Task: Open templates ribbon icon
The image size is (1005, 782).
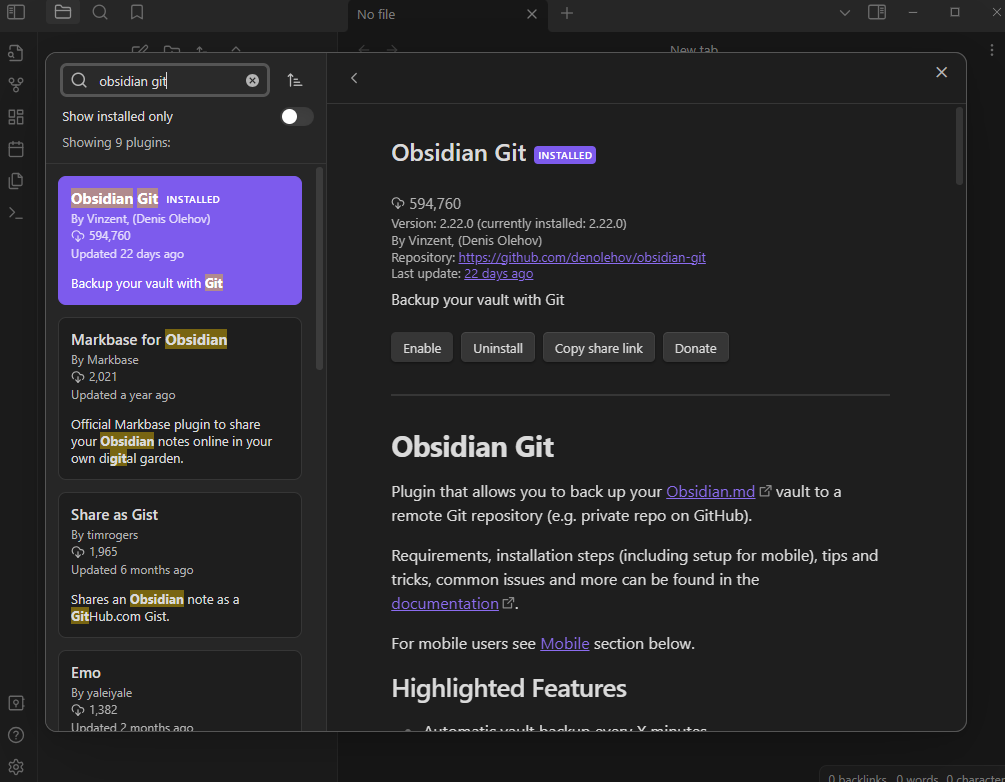Action: (15, 181)
